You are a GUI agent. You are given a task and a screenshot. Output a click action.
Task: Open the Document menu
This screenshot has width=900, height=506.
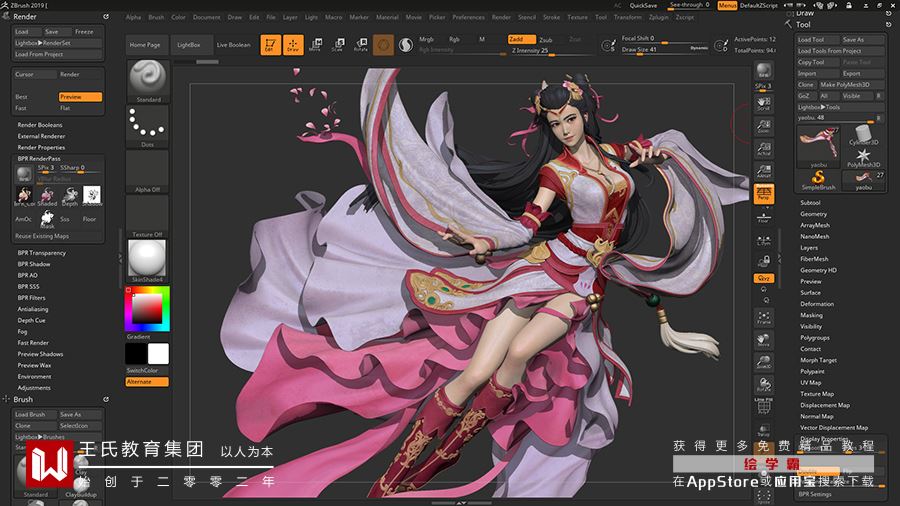(x=207, y=17)
